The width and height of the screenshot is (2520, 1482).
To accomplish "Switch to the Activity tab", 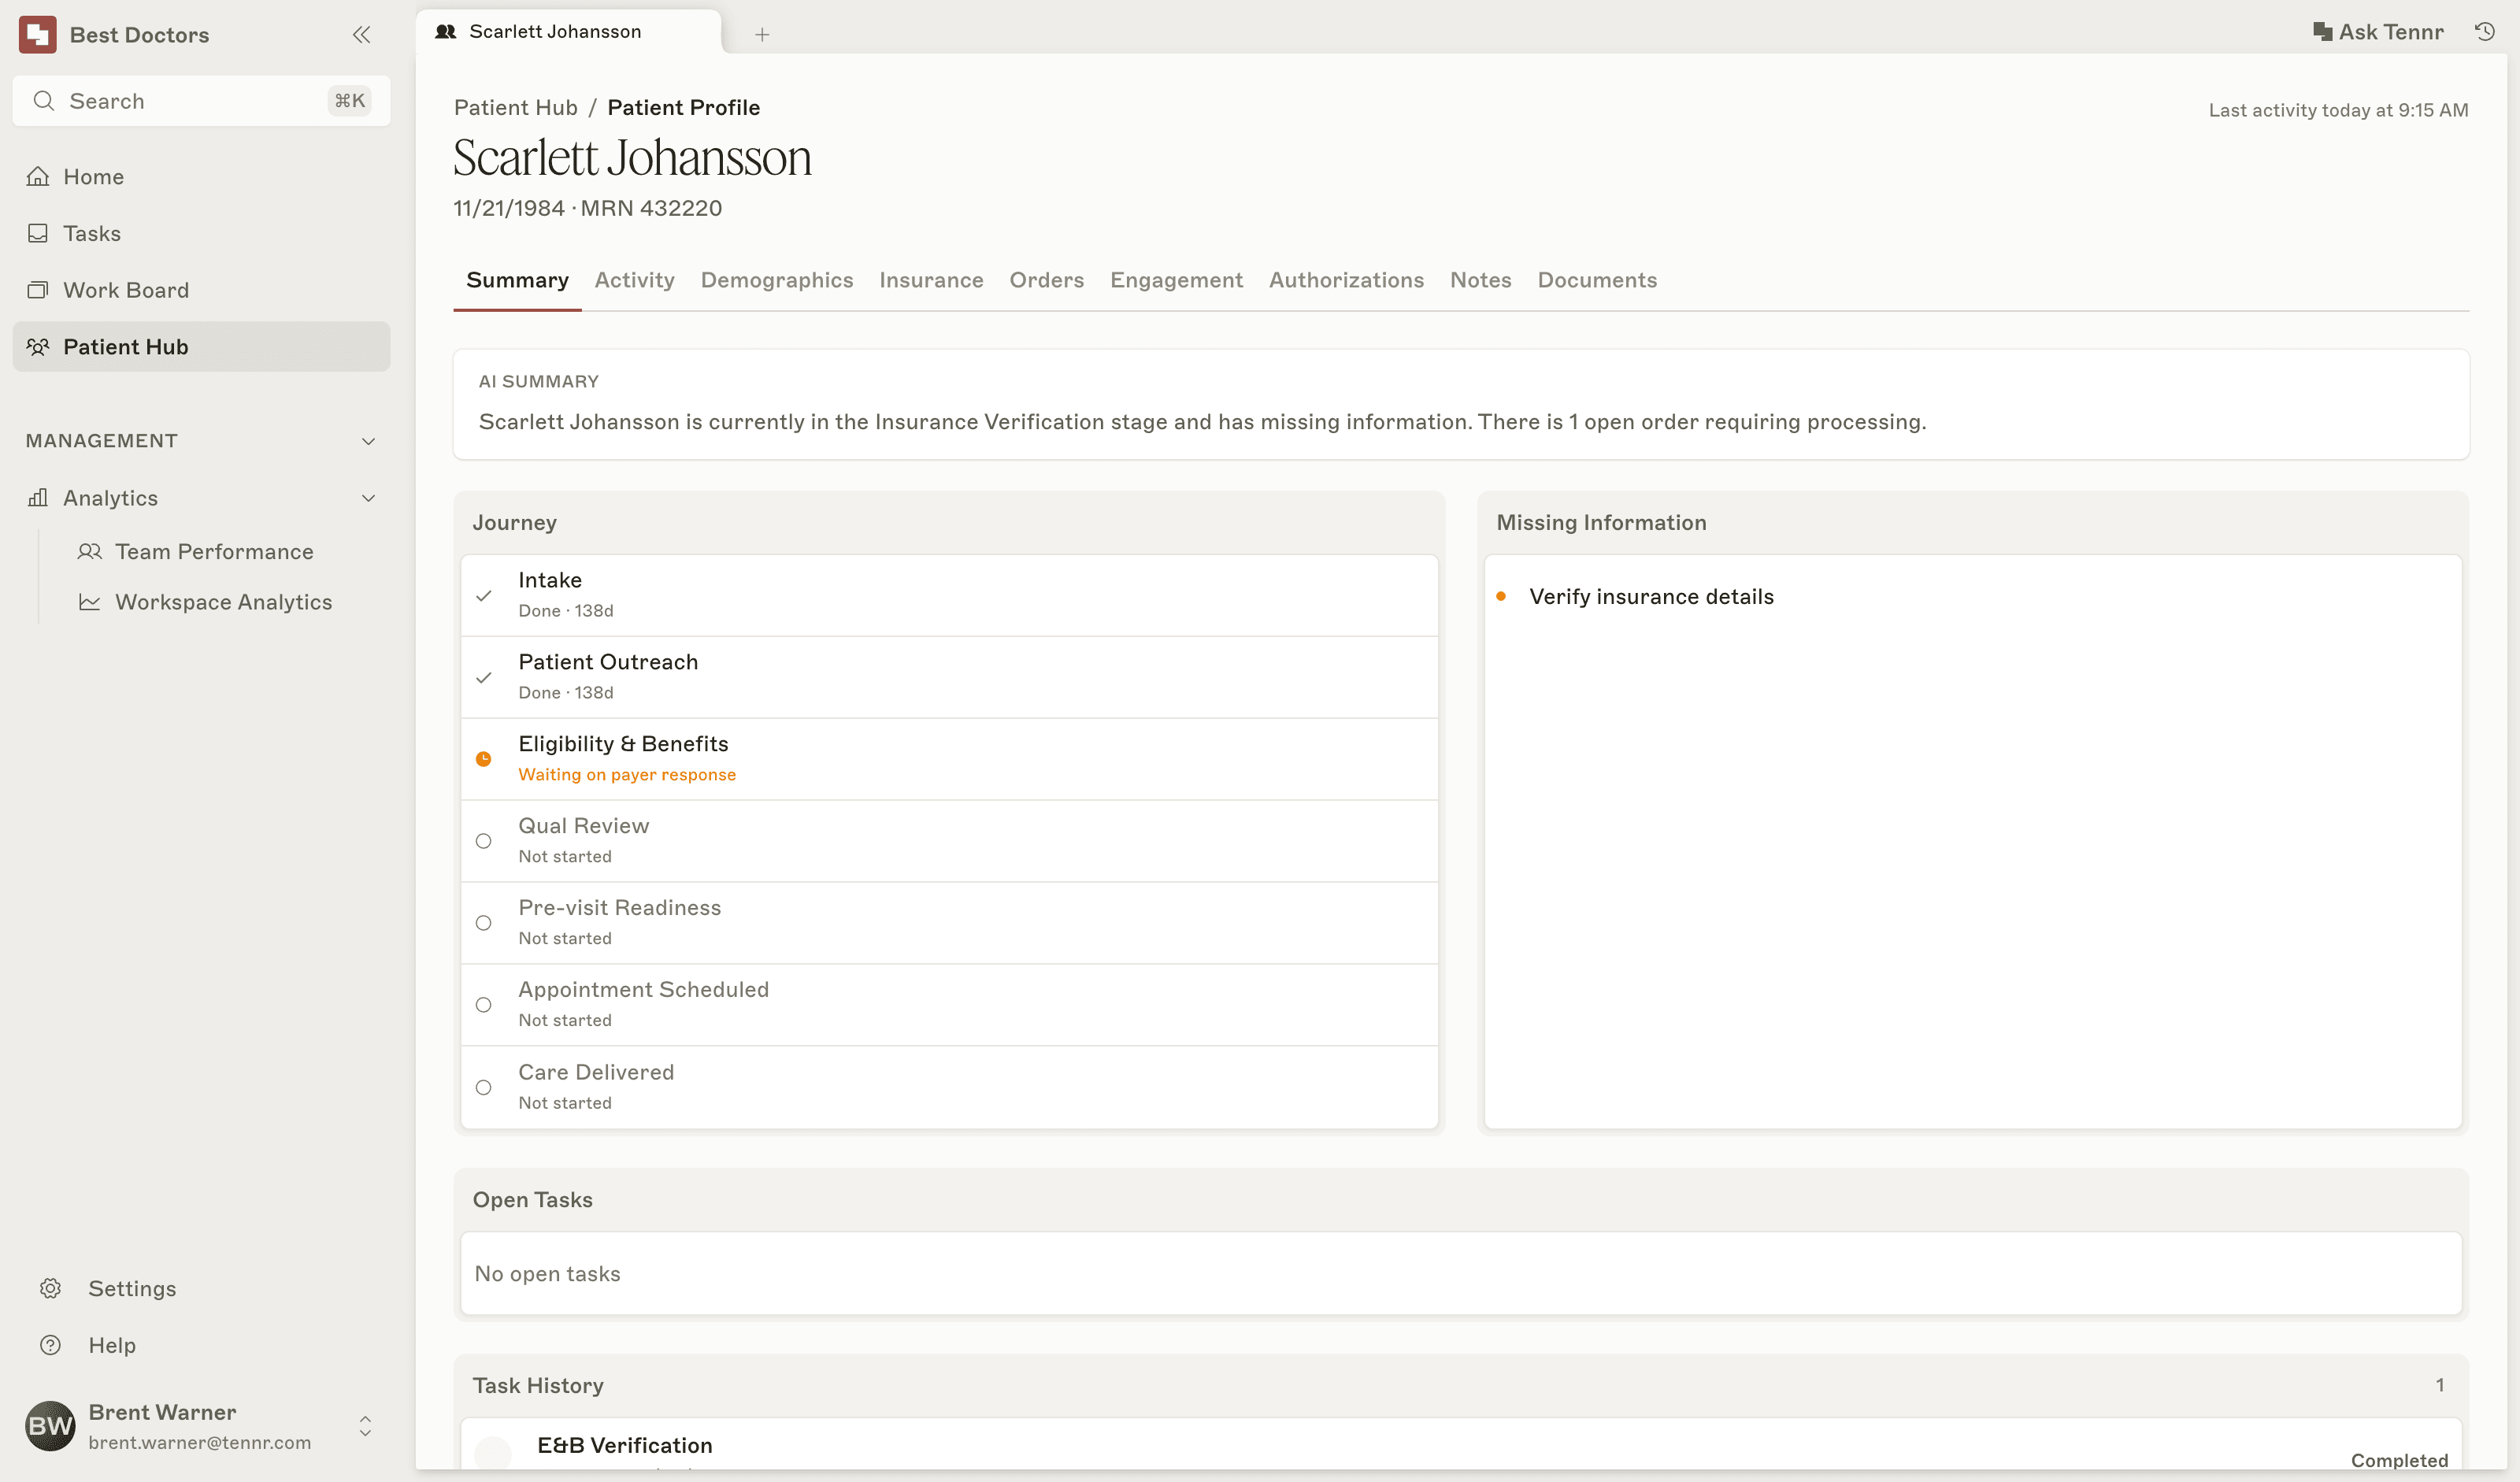I will point(634,280).
